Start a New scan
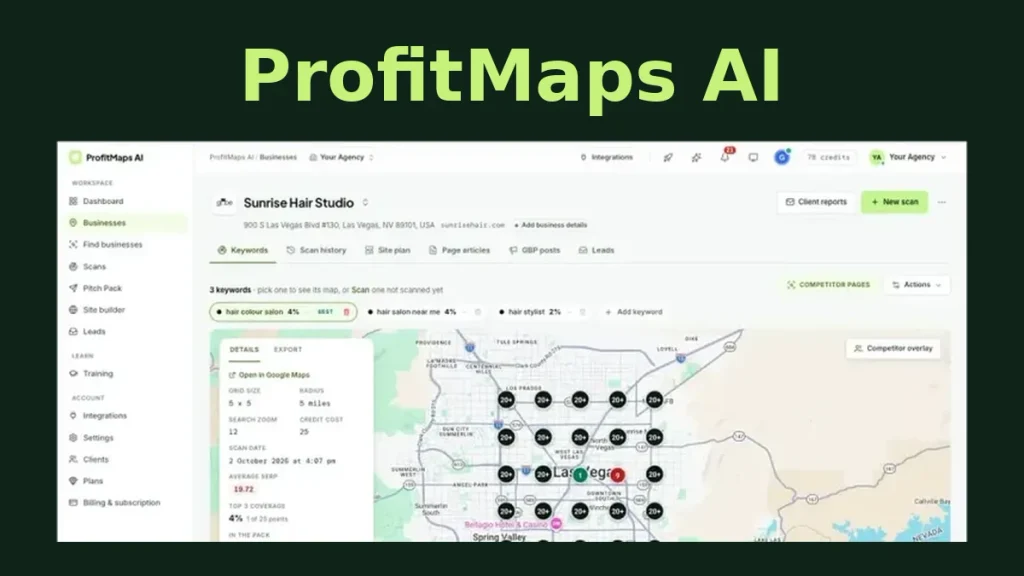This screenshot has height=576, width=1024. (894, 202)
